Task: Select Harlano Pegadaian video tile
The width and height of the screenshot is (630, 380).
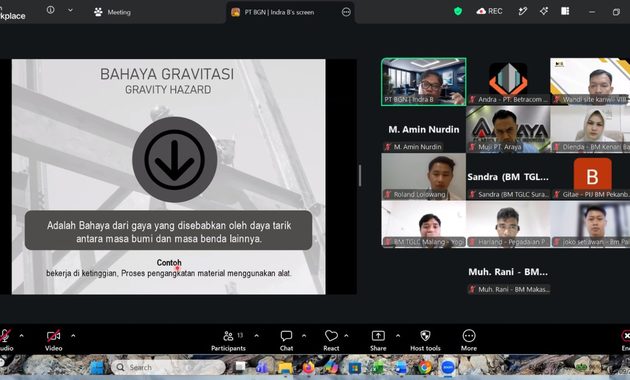Action: [x=508, y=224]
